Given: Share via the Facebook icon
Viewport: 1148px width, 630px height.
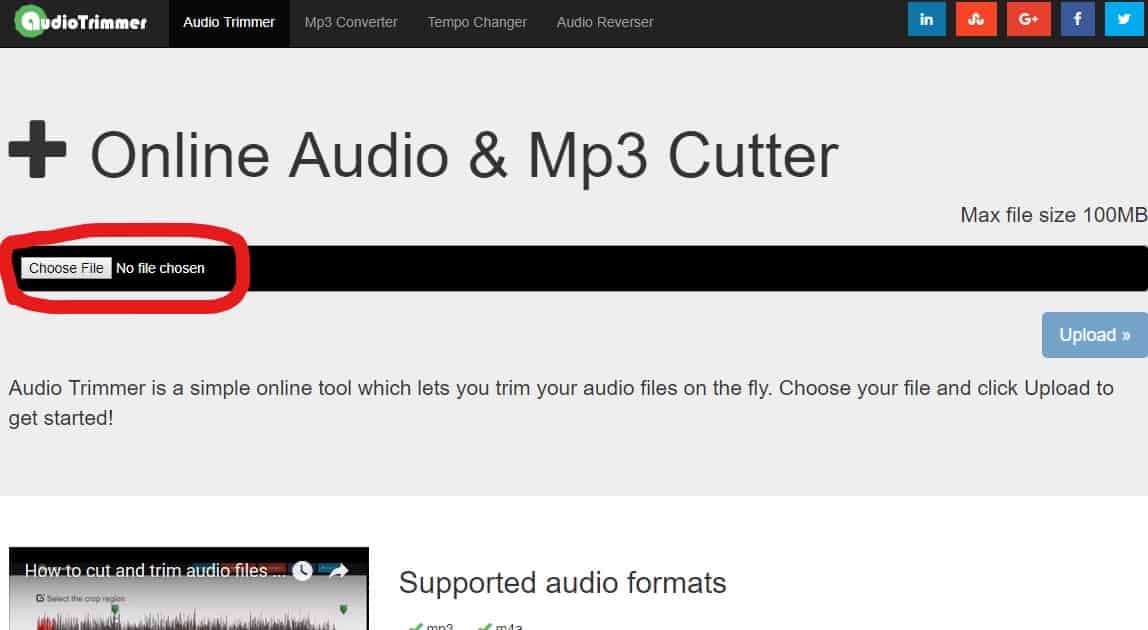Looking at the screenshot, I should [x=1077, y=19].
